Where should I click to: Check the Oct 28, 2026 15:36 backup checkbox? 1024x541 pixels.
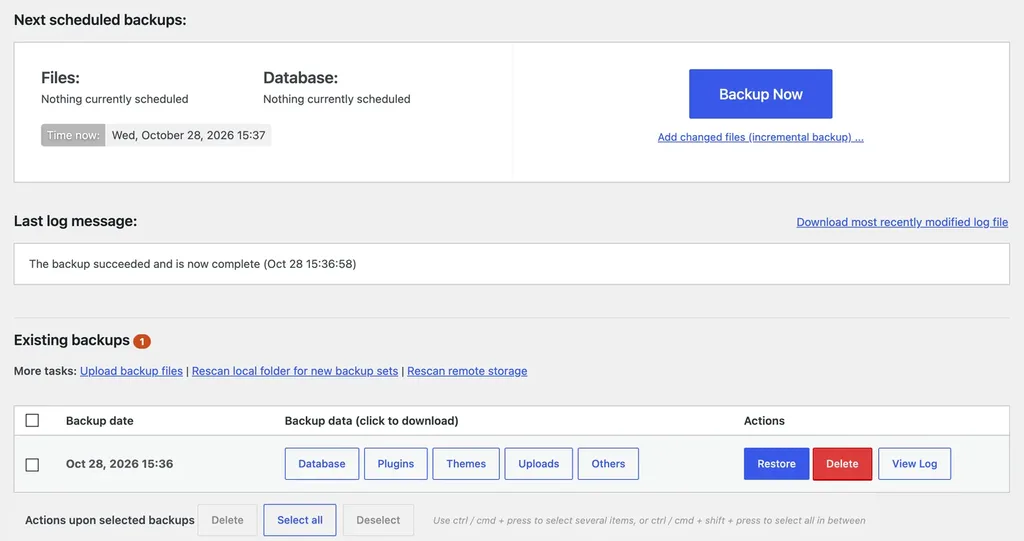(x=32, y=465)
